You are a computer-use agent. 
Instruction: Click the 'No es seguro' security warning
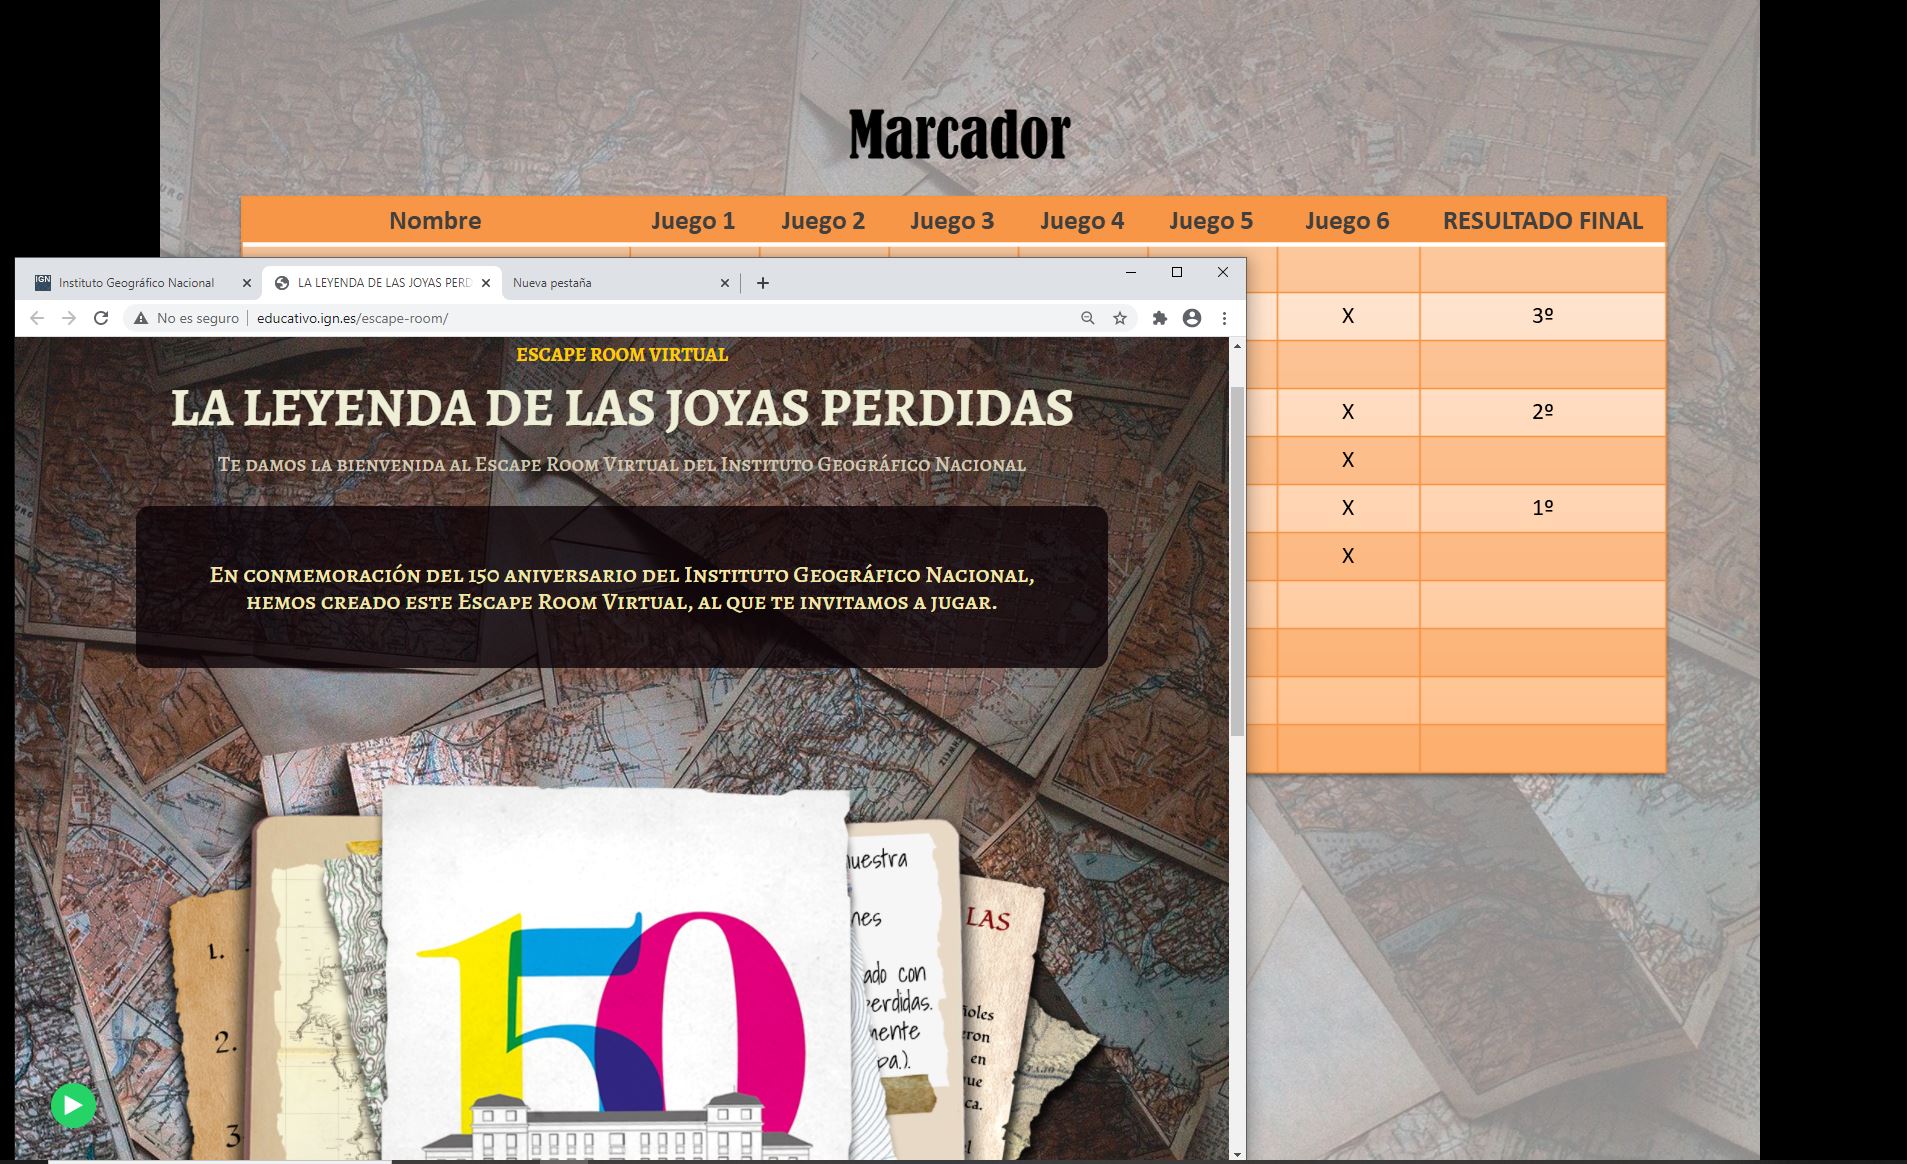186,318
